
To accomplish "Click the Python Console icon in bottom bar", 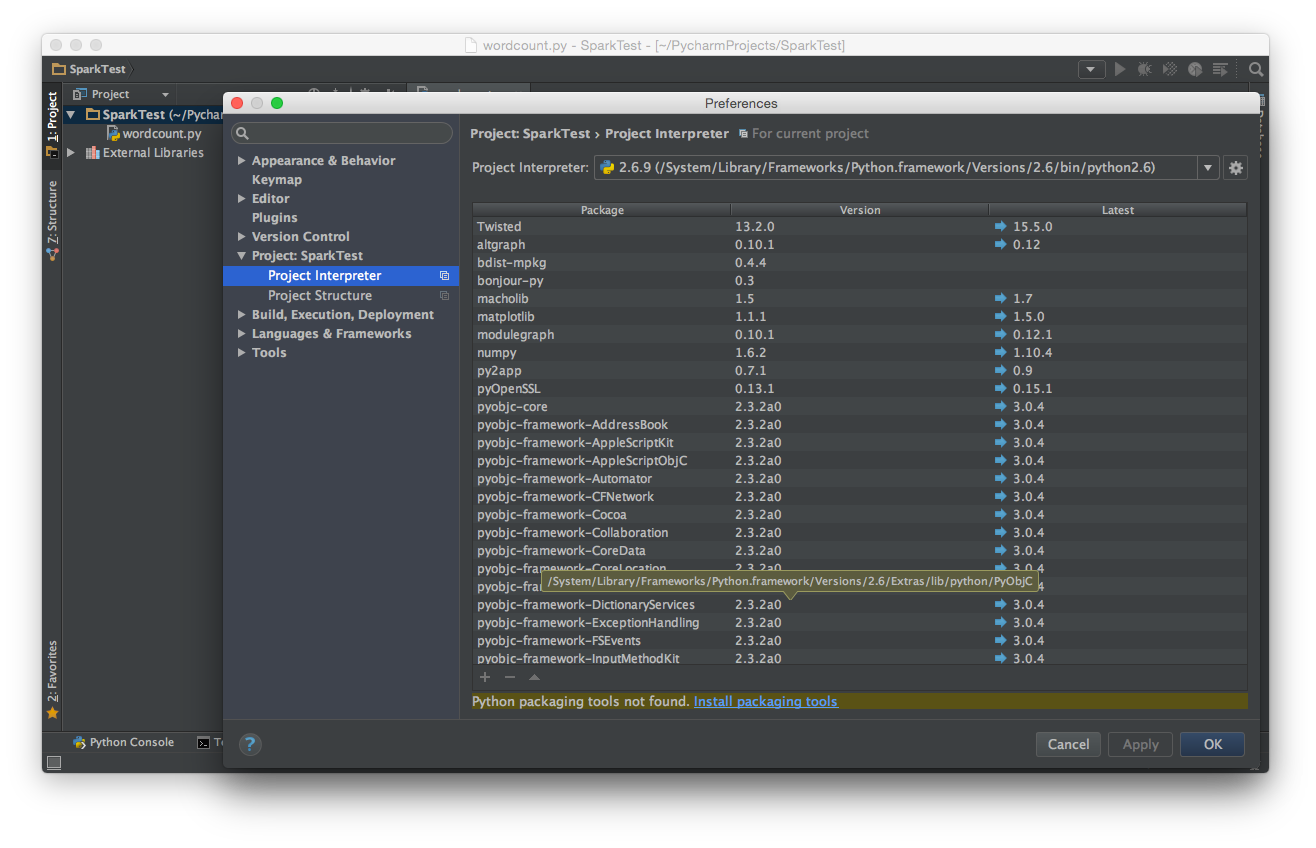I will pos(79,743).
